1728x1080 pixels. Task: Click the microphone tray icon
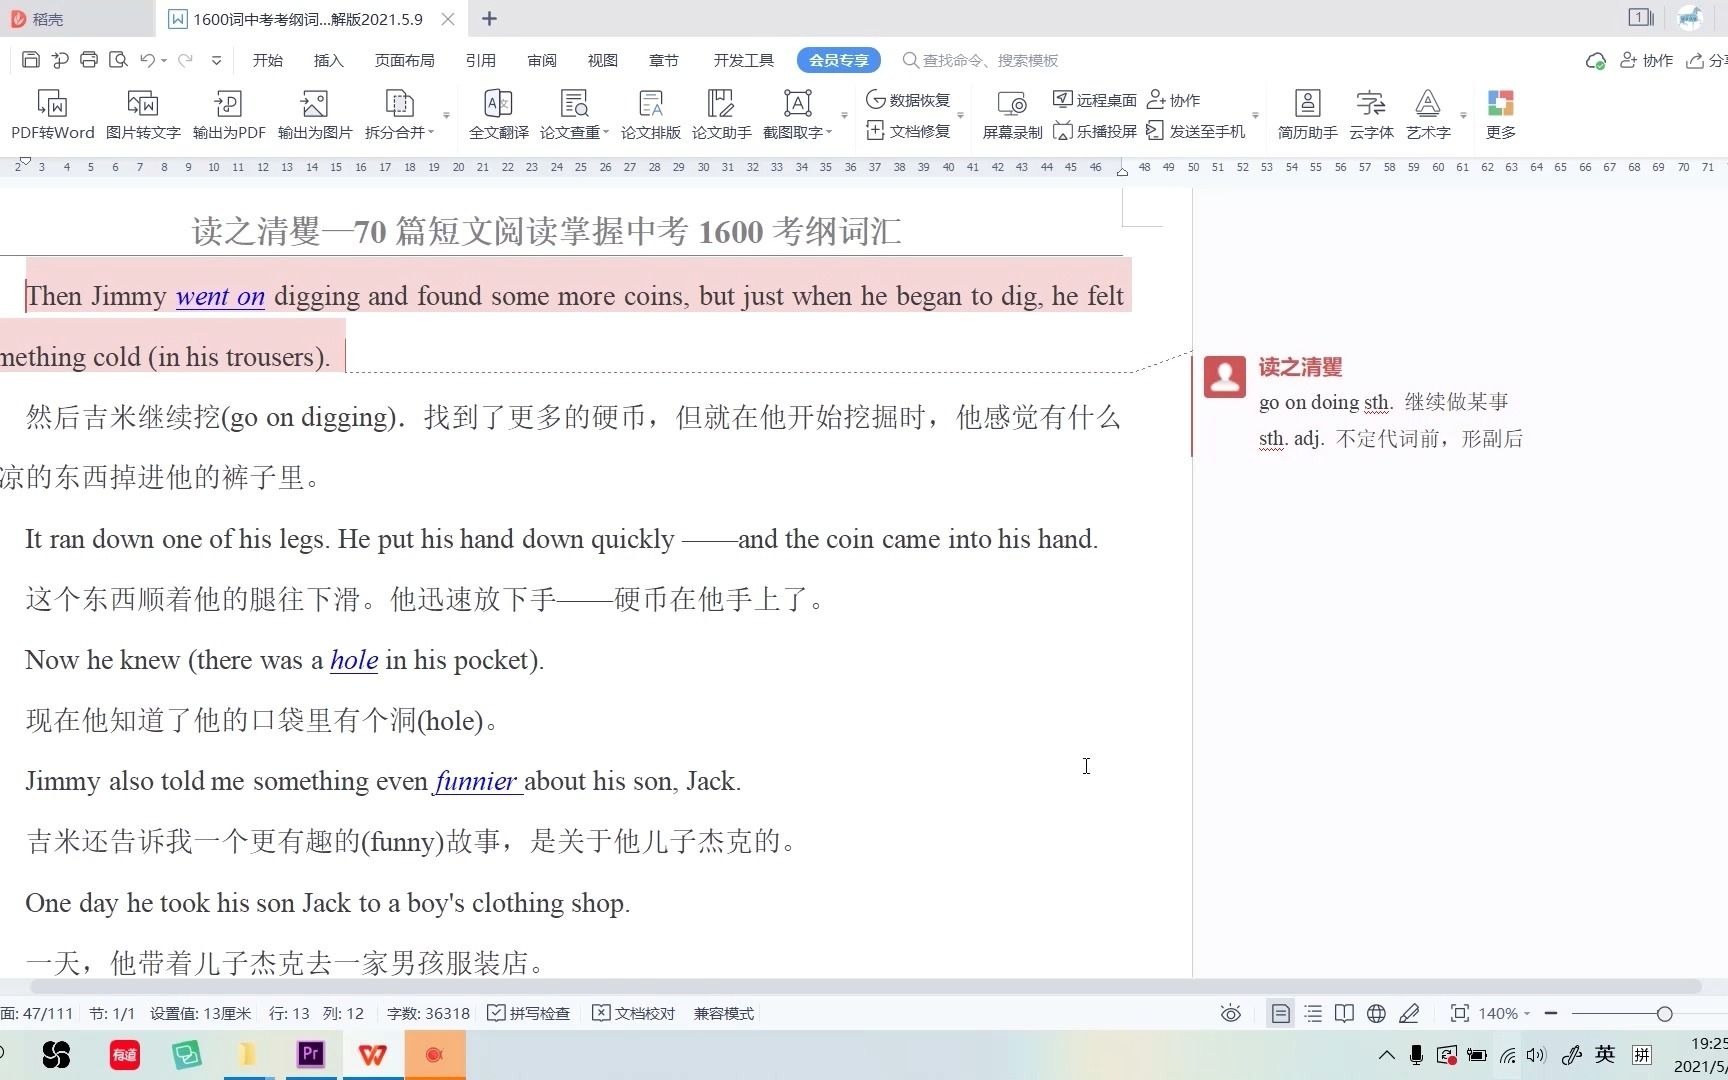point(1416,1055)
